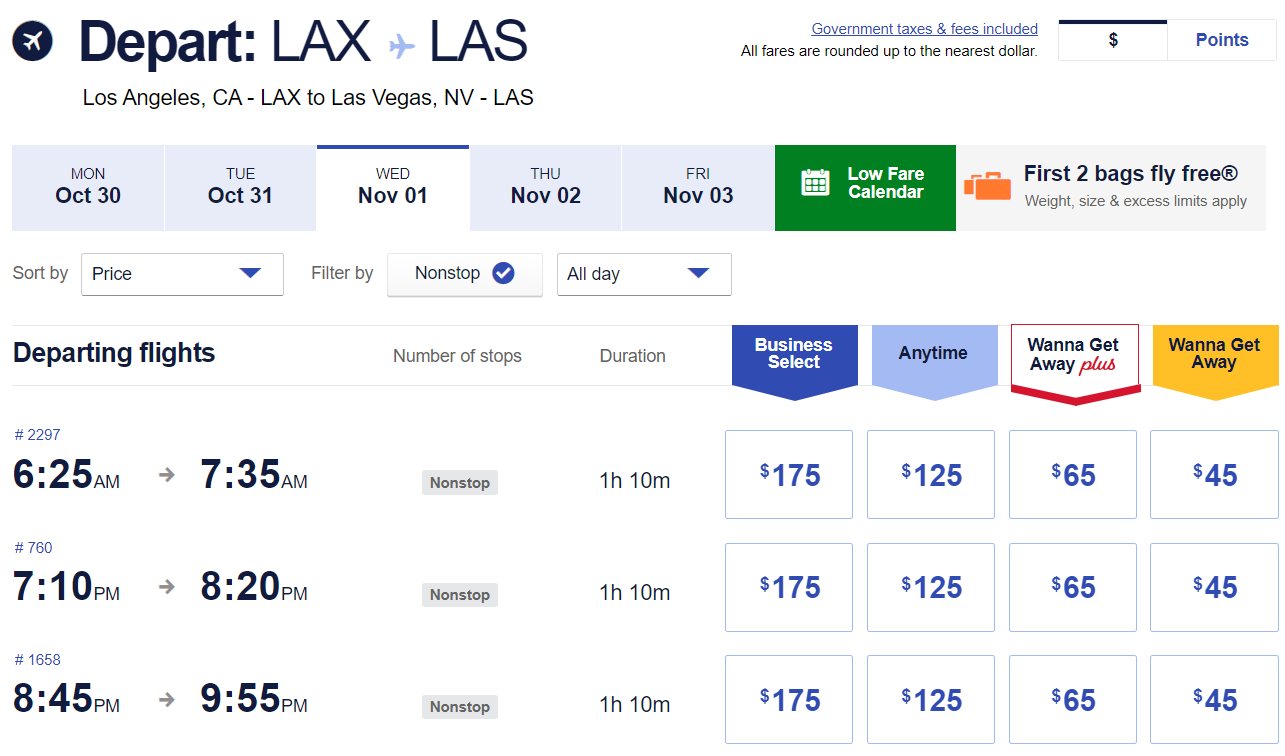Select the $ currency toggle
This screenshot has width=1285, height=756.
click(1112, 39)
